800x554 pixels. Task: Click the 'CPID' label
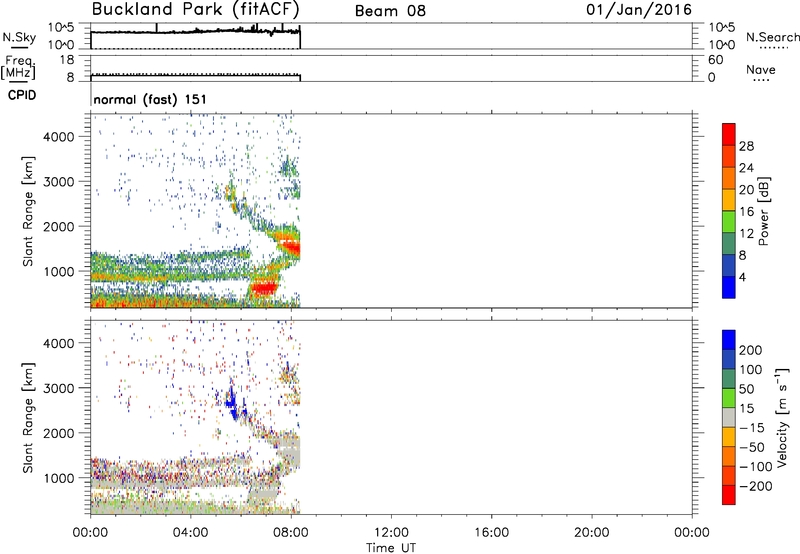22,95
